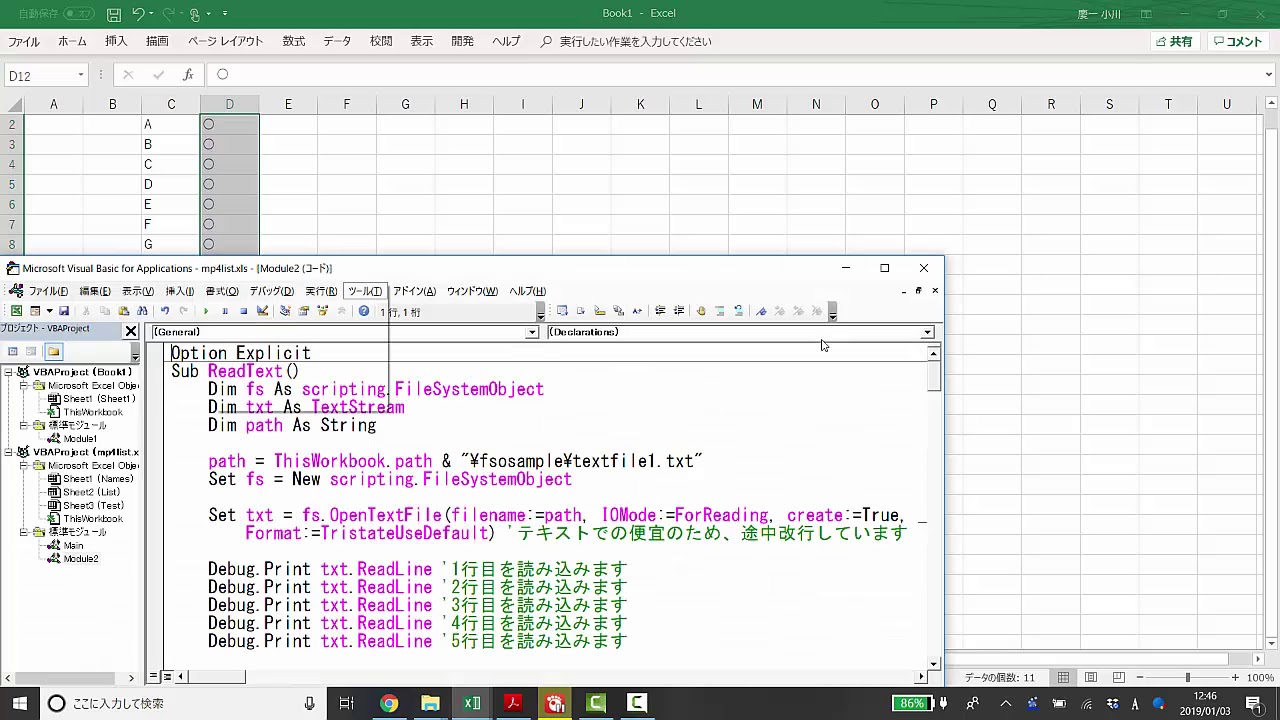
Task: Click the Toggle Breakpoint hand icon
Action: pos(700,311)
